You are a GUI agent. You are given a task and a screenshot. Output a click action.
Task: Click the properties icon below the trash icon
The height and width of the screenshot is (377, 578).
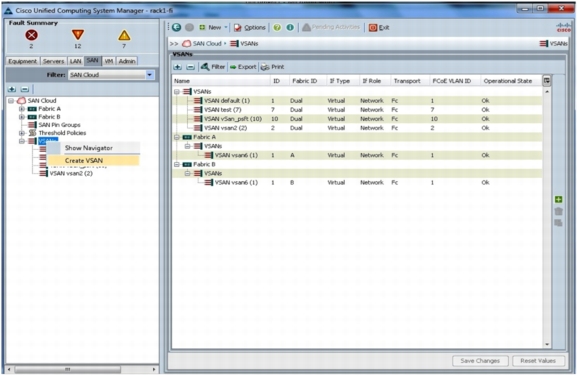click(558, 223)
